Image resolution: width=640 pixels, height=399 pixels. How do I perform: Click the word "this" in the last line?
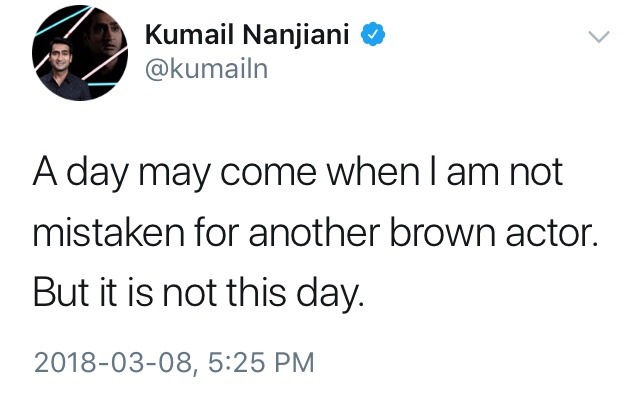(x=256, y=291)
